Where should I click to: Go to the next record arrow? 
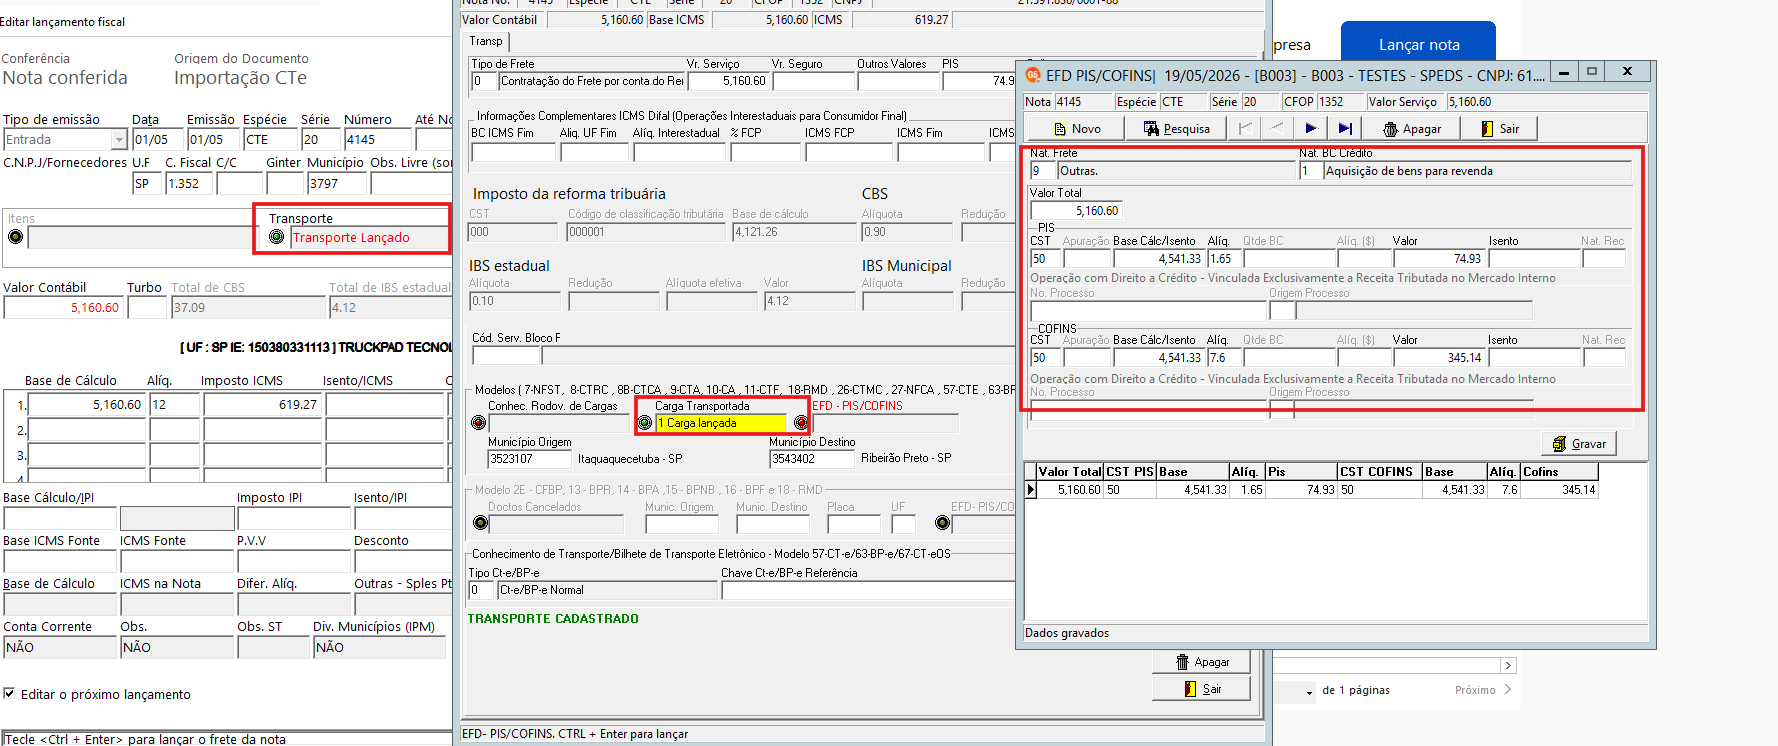[x=1311, y=129]
